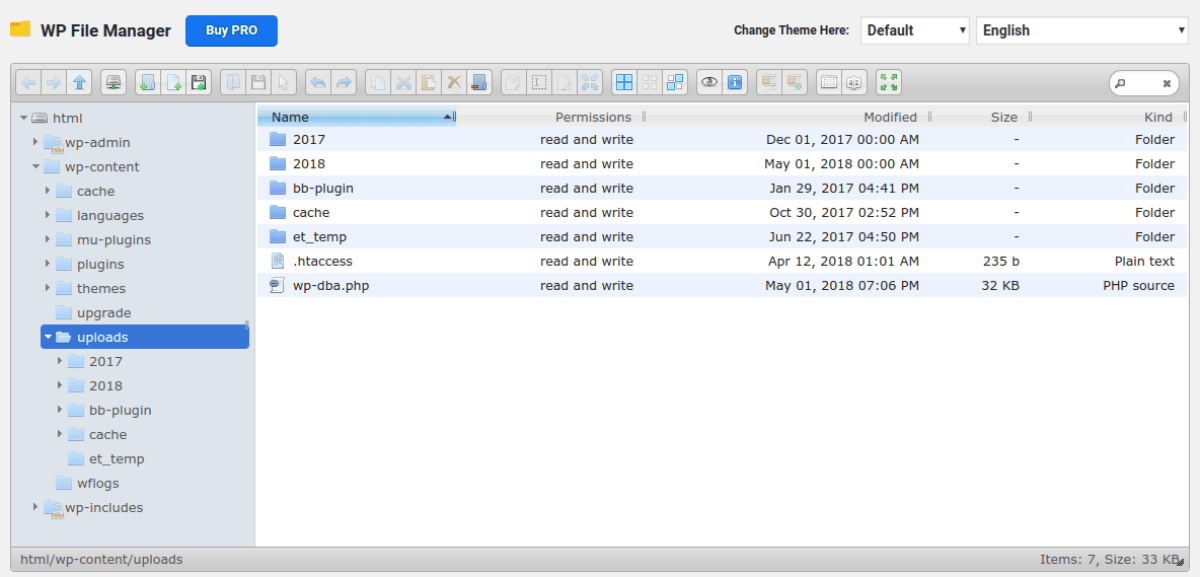The height and width of the screenshot is (577, 1200).
Task: Click the select all icon
Action: 624,83
